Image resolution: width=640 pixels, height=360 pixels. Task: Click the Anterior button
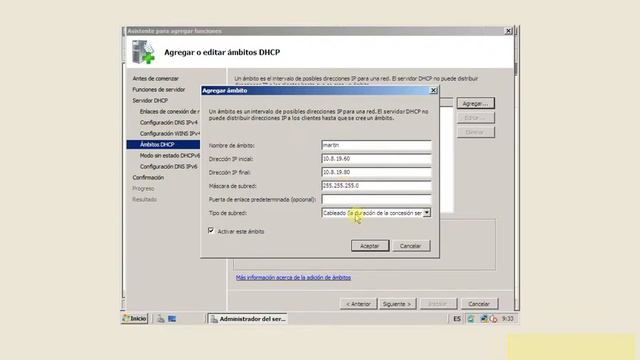[x=358, y=304]
